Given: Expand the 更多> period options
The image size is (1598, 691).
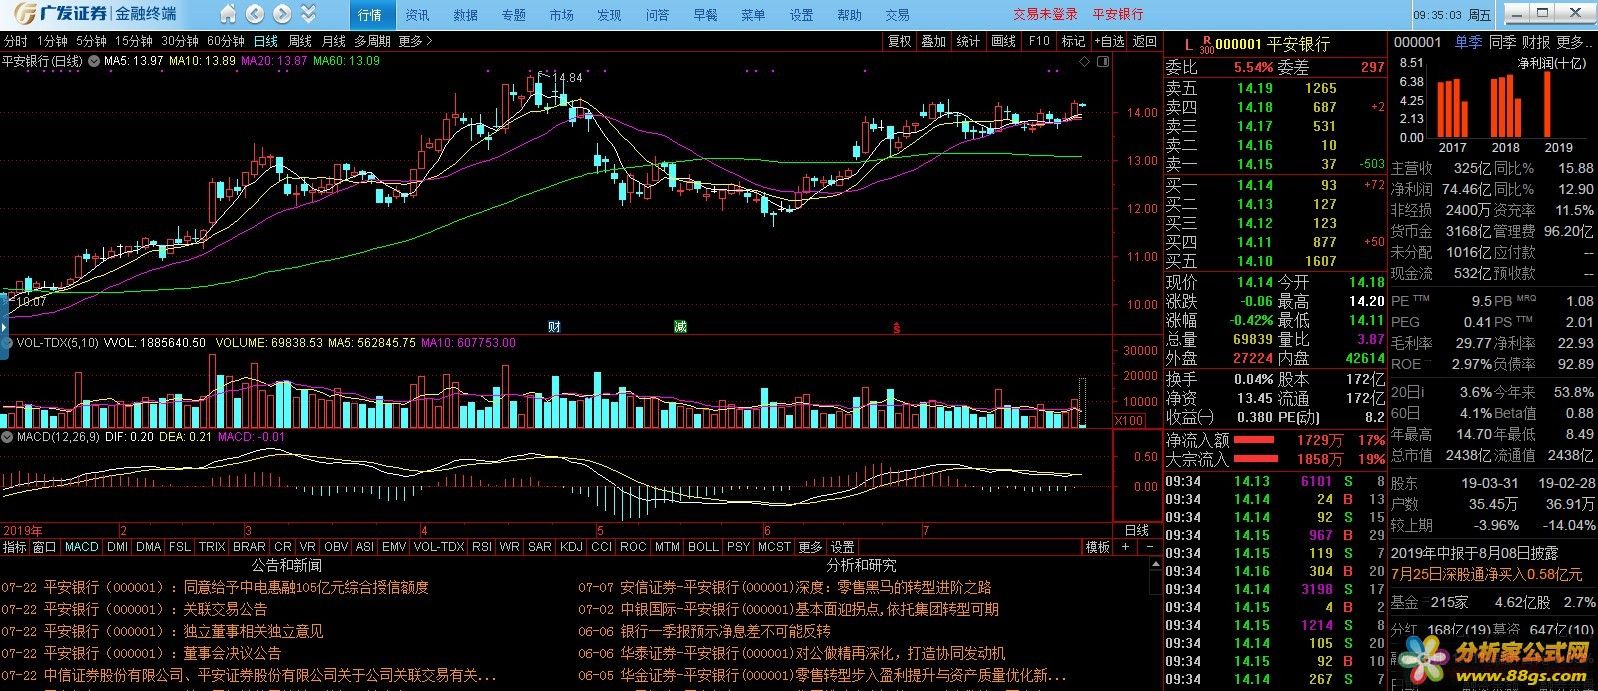Looking at the screenshot, I should 414,42.
